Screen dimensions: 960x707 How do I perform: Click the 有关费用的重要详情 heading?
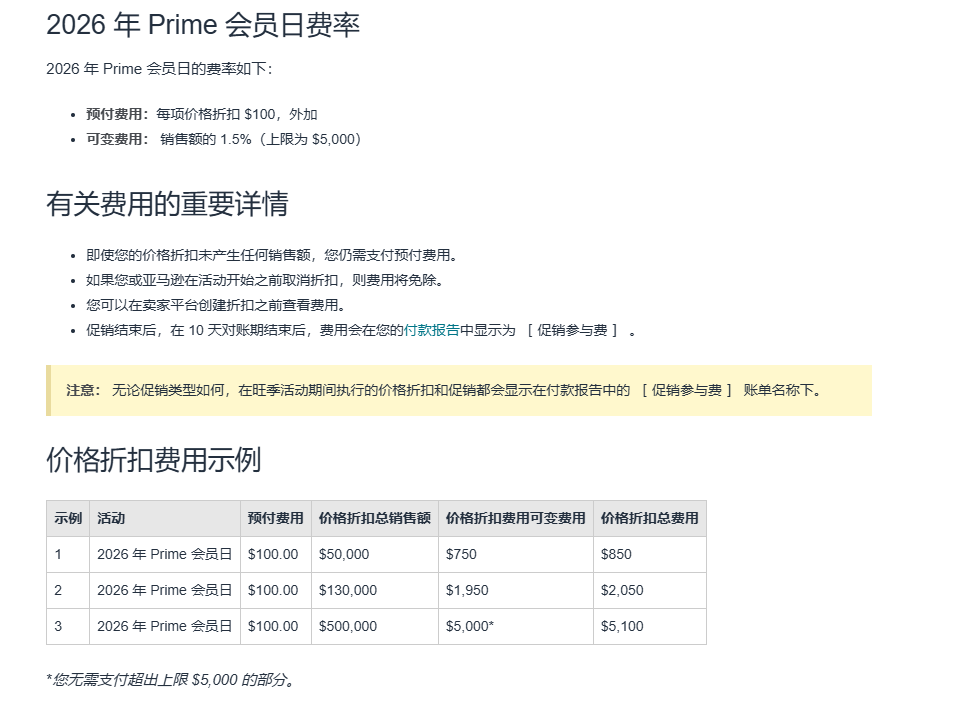[167, 204]
